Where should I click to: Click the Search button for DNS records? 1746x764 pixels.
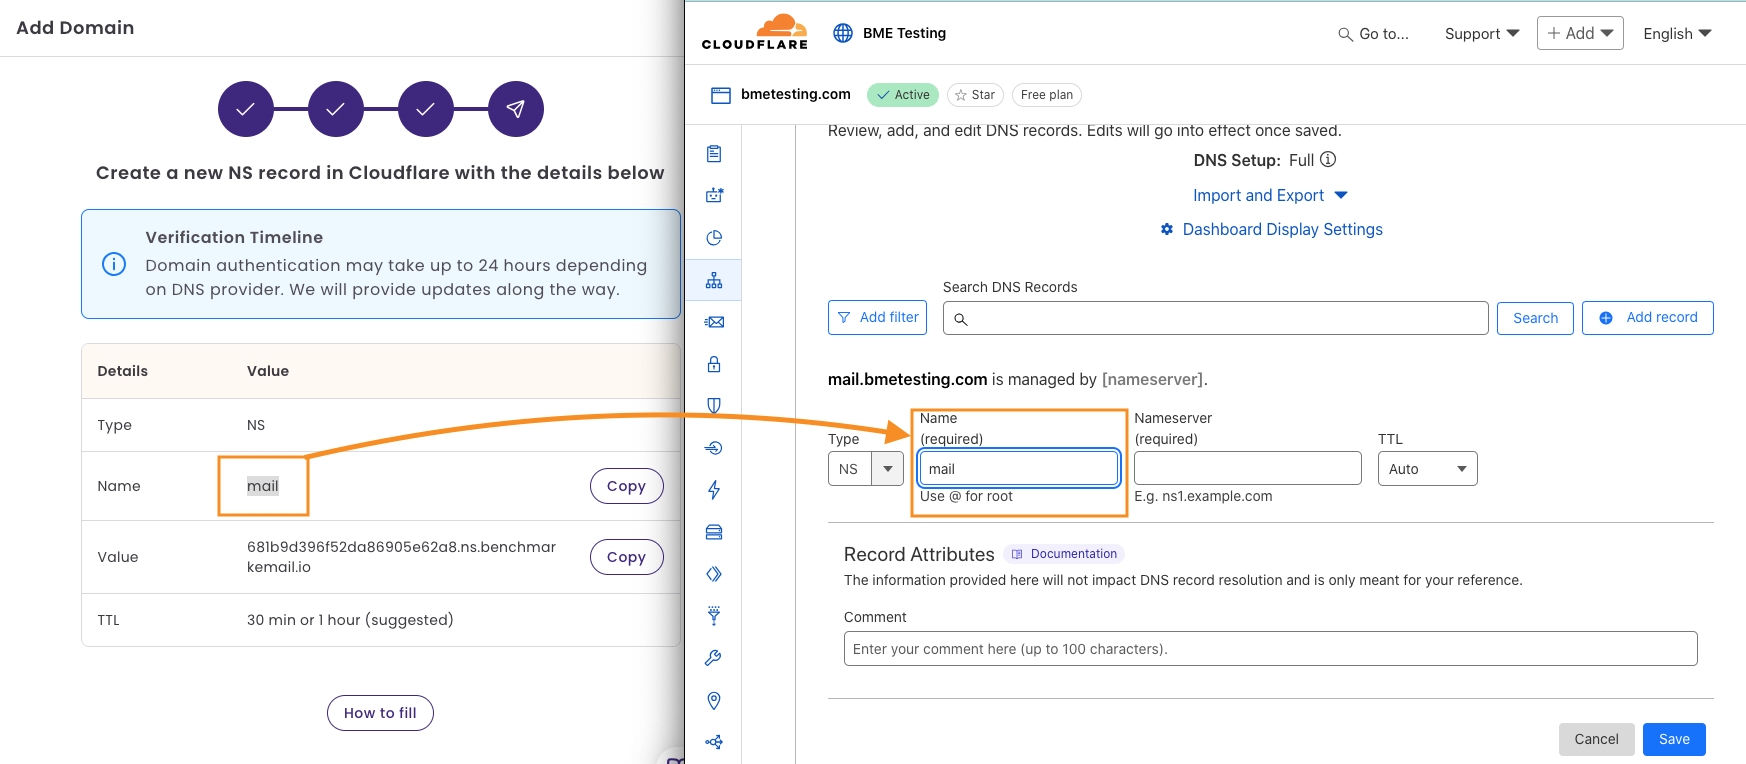1535,318
